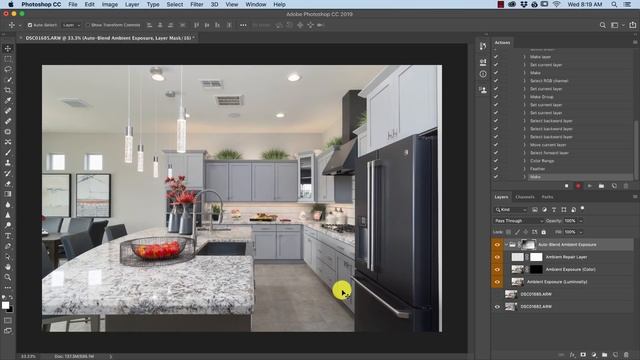Open the layer Kind filter dropdown

tap(511, 210)
